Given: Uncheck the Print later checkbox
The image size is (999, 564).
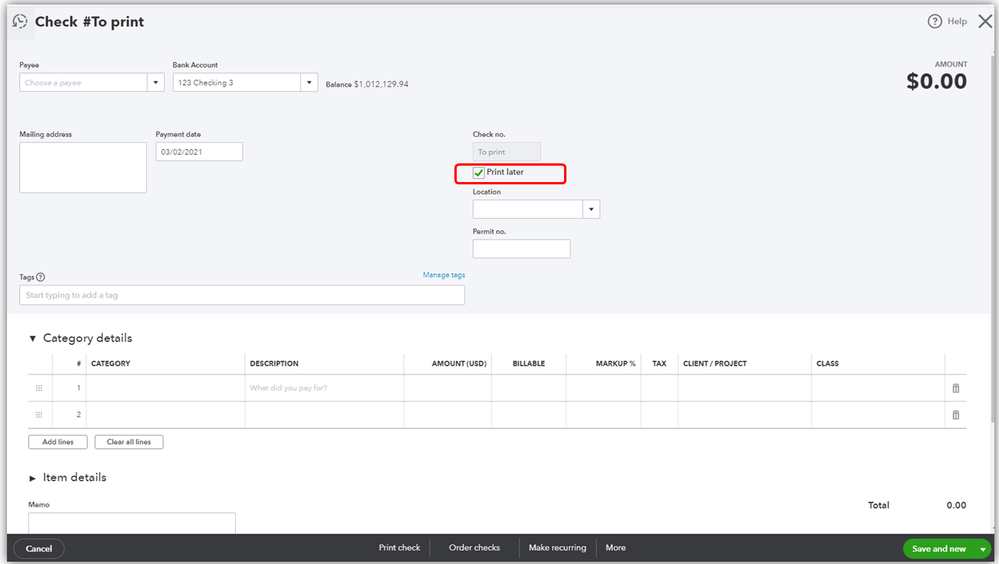Looking at the screenshot, I should click(479, 173).
